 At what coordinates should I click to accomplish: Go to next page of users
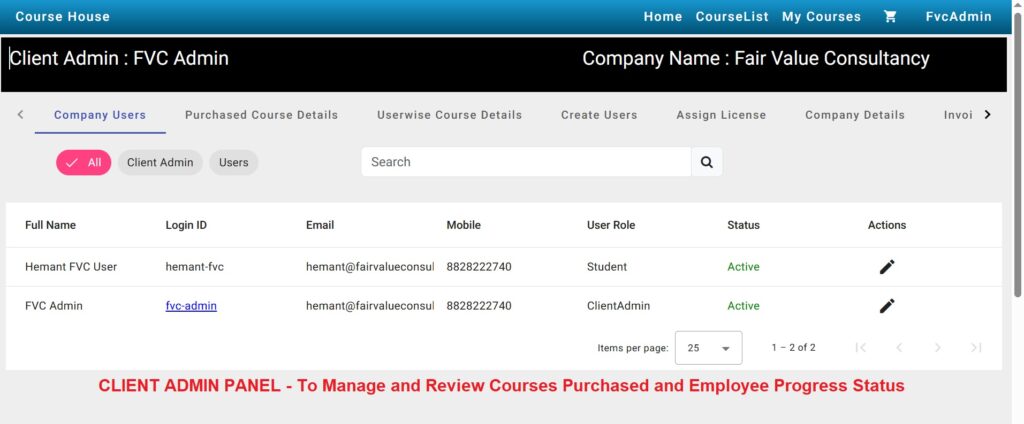pyautogui.click(x=937, y=348)
